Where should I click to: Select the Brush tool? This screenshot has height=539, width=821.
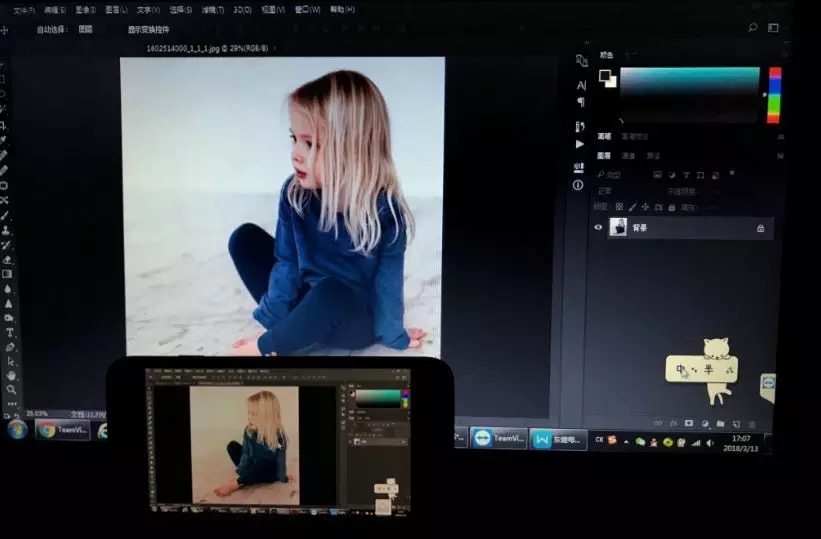(x=5, y=215)
